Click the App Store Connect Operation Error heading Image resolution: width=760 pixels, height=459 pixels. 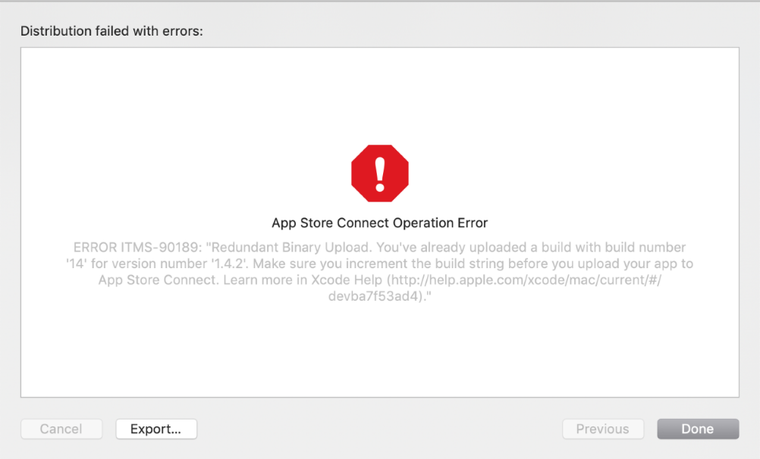click(380, 223)
